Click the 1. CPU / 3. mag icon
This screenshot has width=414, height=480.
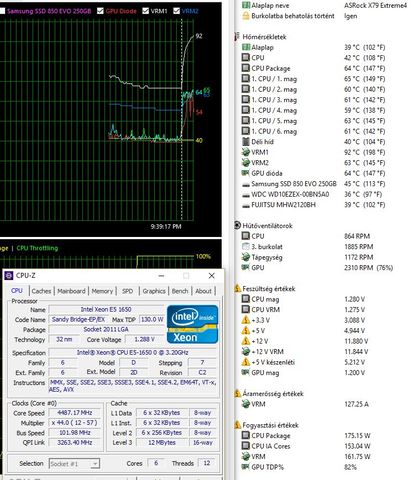tap(246, 100)
